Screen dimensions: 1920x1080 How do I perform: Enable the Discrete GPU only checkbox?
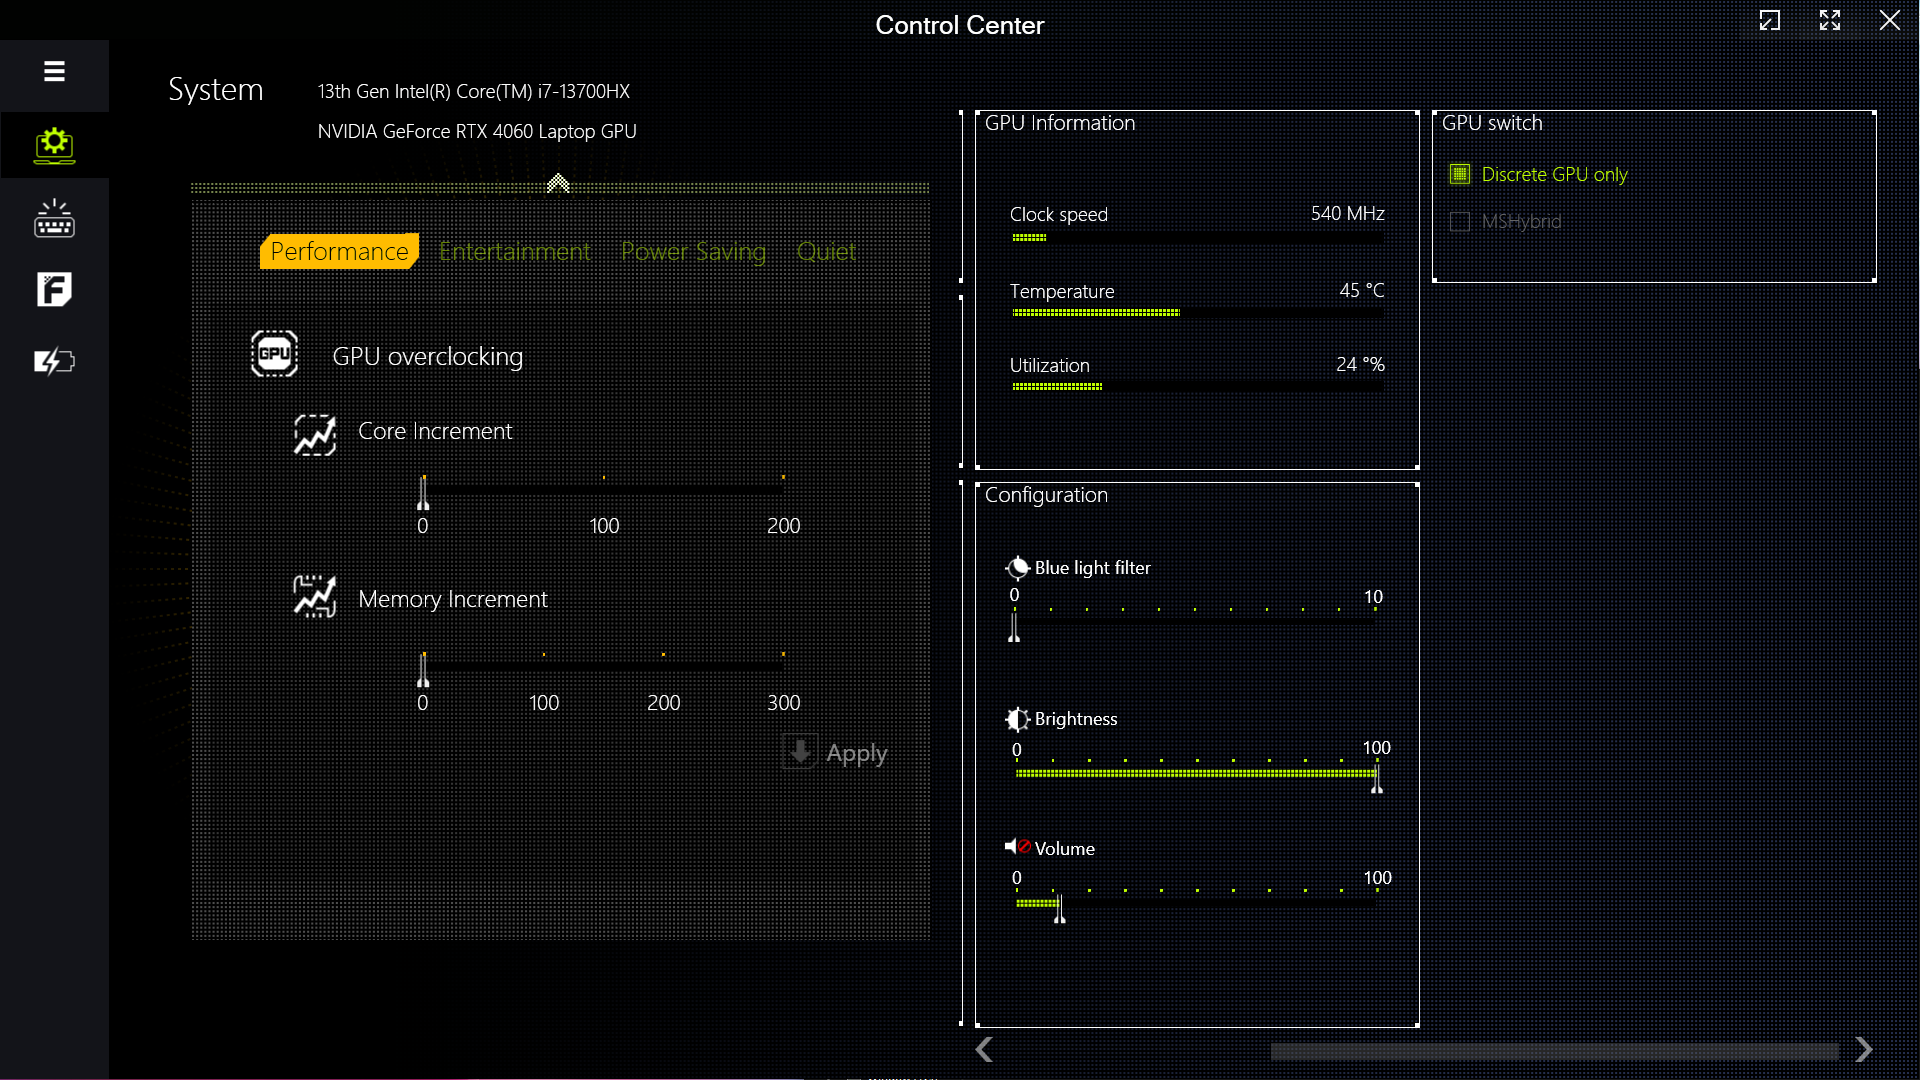click(1460, 174)
